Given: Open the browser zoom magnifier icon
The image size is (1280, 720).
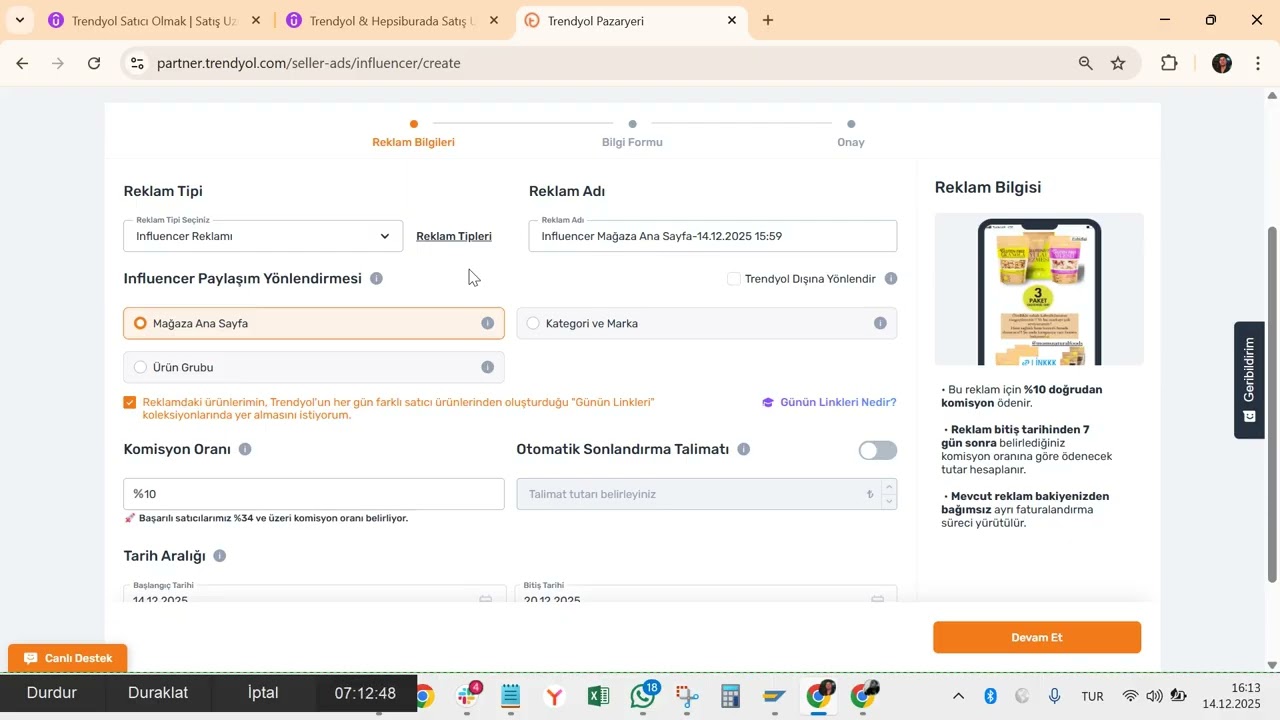Looking at the screenshot, I should point(1086,63).
